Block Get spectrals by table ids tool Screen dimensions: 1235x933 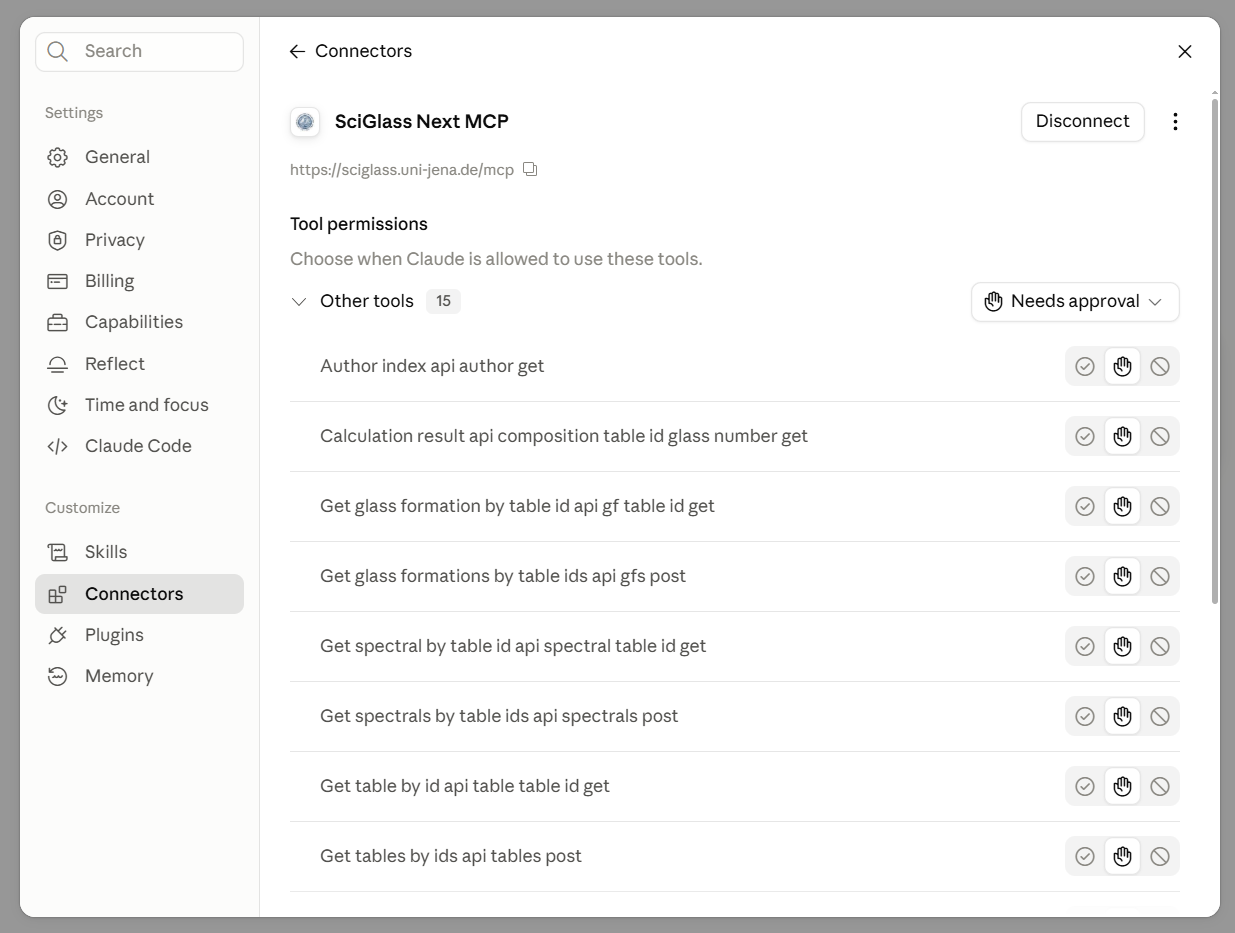(1160, 716)
